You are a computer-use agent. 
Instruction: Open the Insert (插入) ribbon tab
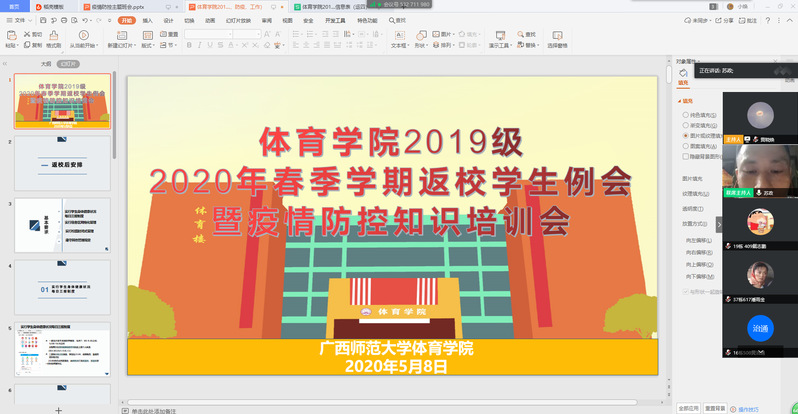coord(148,20)
